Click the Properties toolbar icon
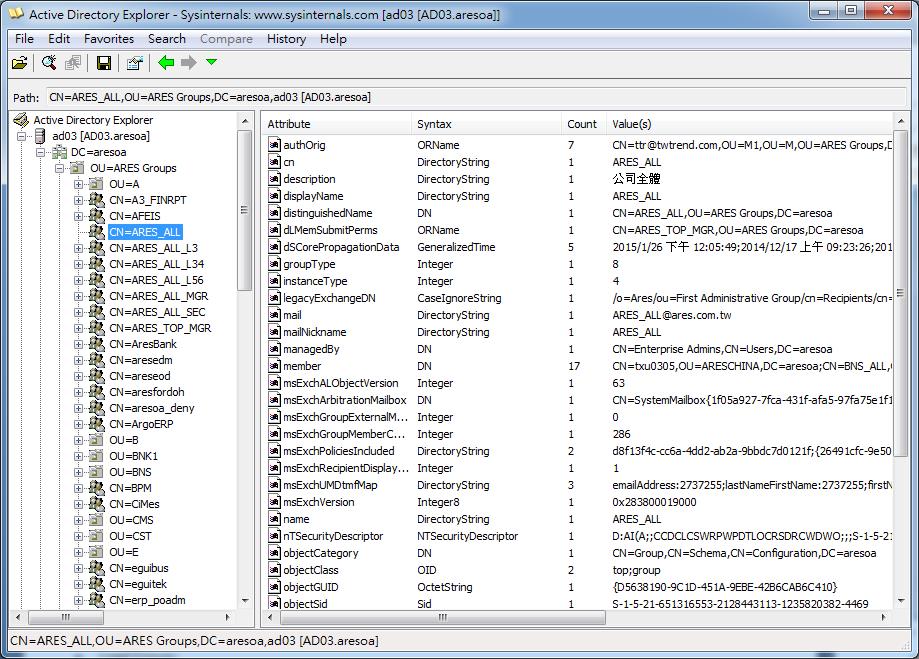 click(x=135, y=63)
